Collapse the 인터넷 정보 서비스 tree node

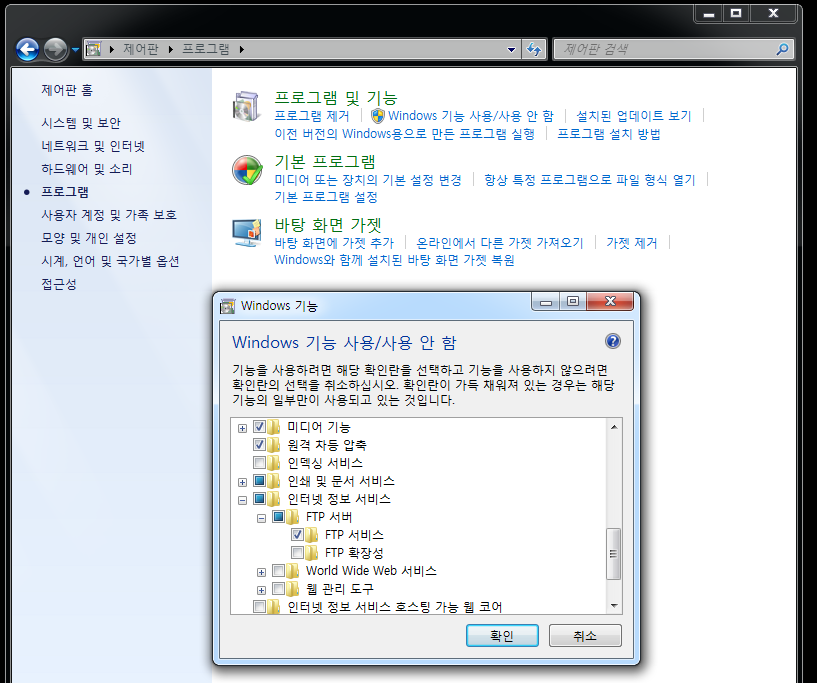(x=242, y=500)
